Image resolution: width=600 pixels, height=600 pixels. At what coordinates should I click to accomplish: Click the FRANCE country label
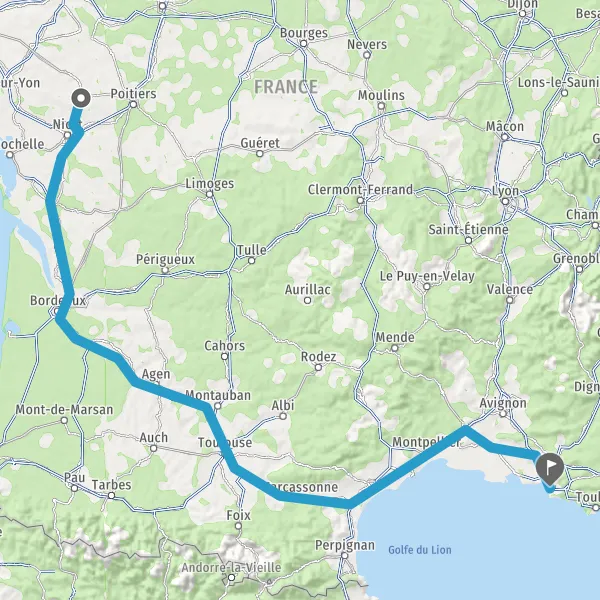286,86
